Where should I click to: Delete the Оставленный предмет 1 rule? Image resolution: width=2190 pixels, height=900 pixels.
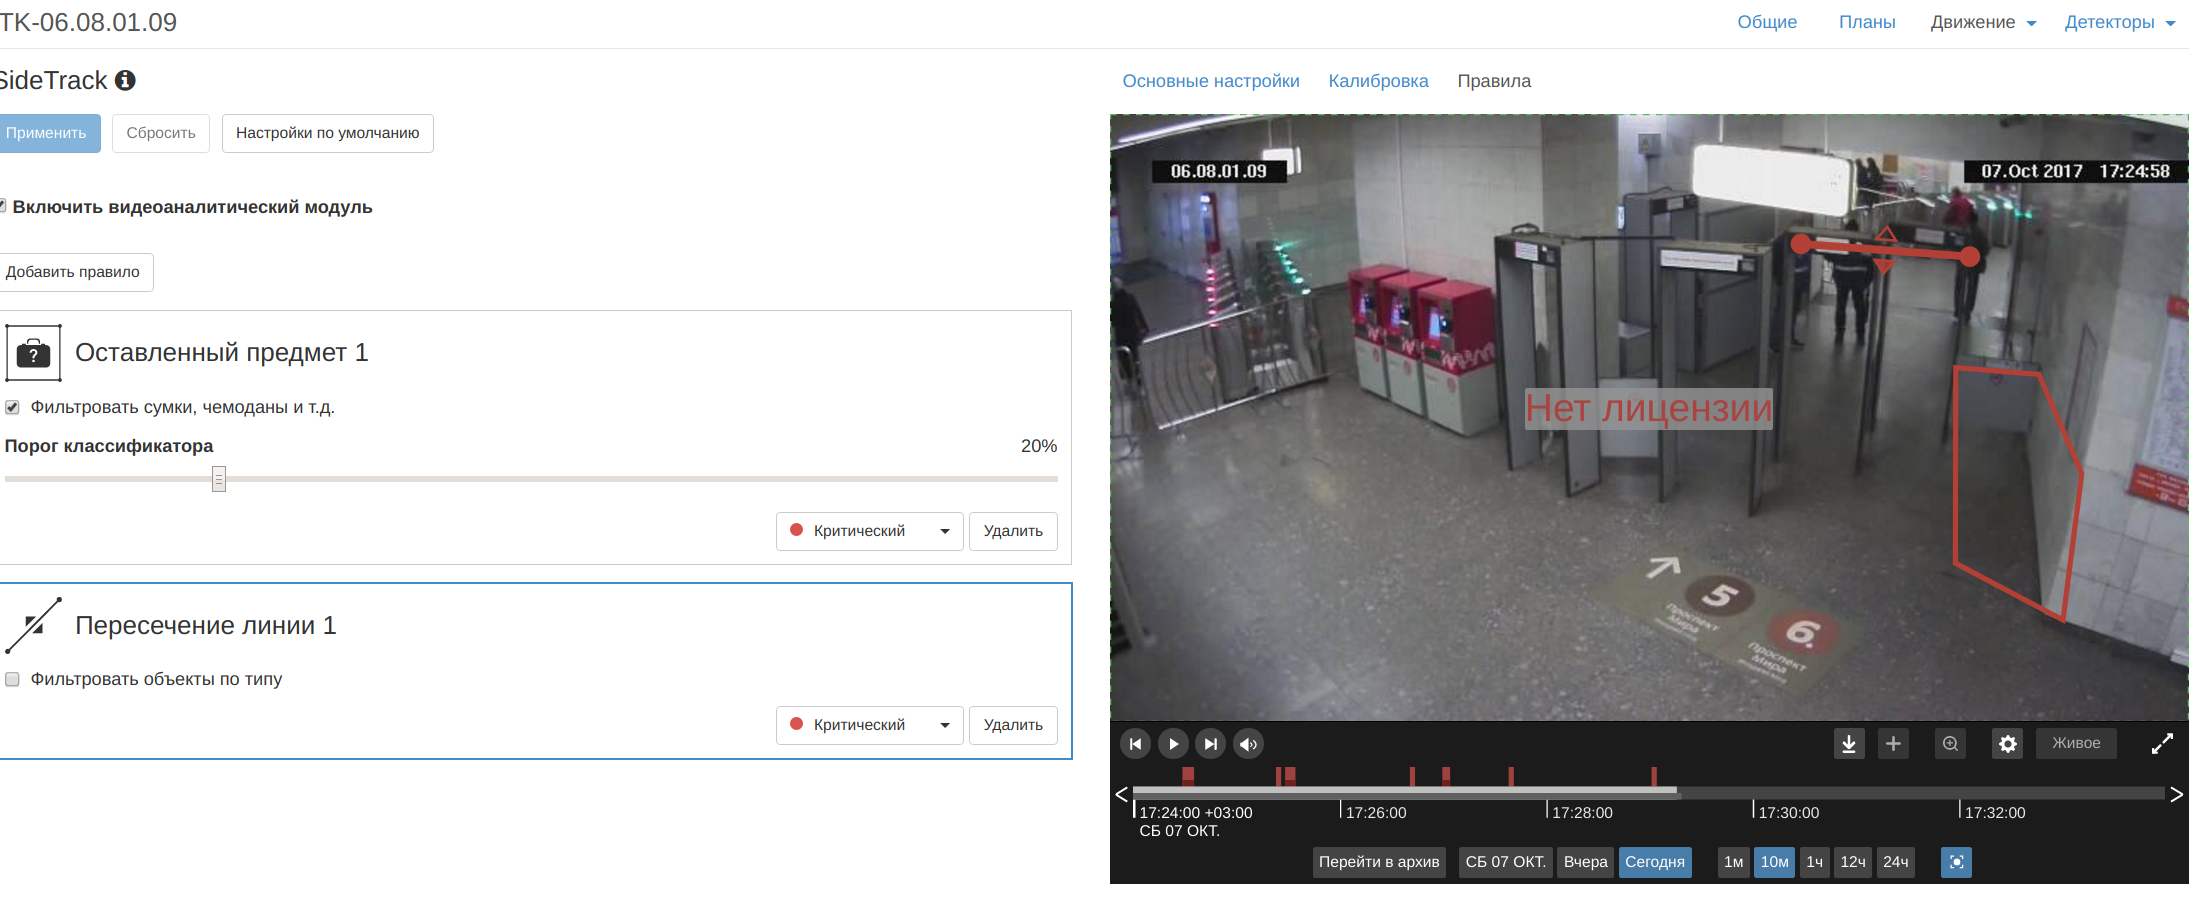click(x=1013, y=531)
